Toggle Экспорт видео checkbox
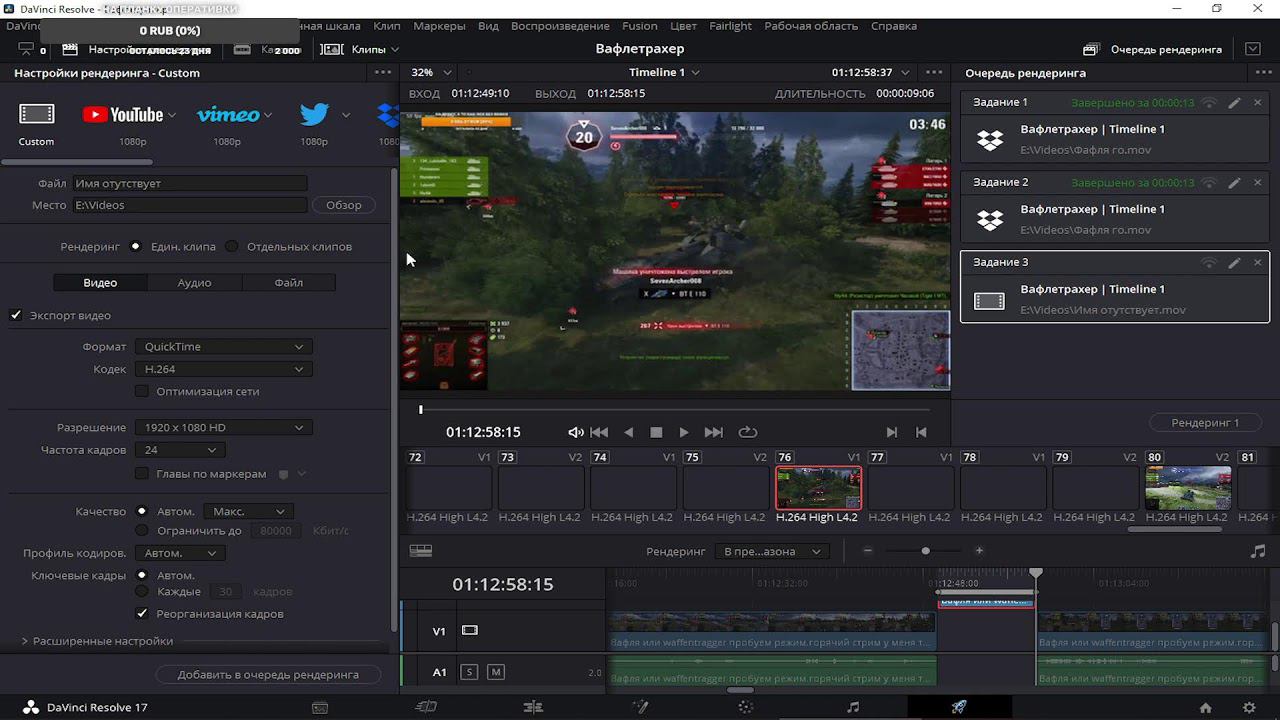The image size is (1280, 720). (x=16, y=315)
